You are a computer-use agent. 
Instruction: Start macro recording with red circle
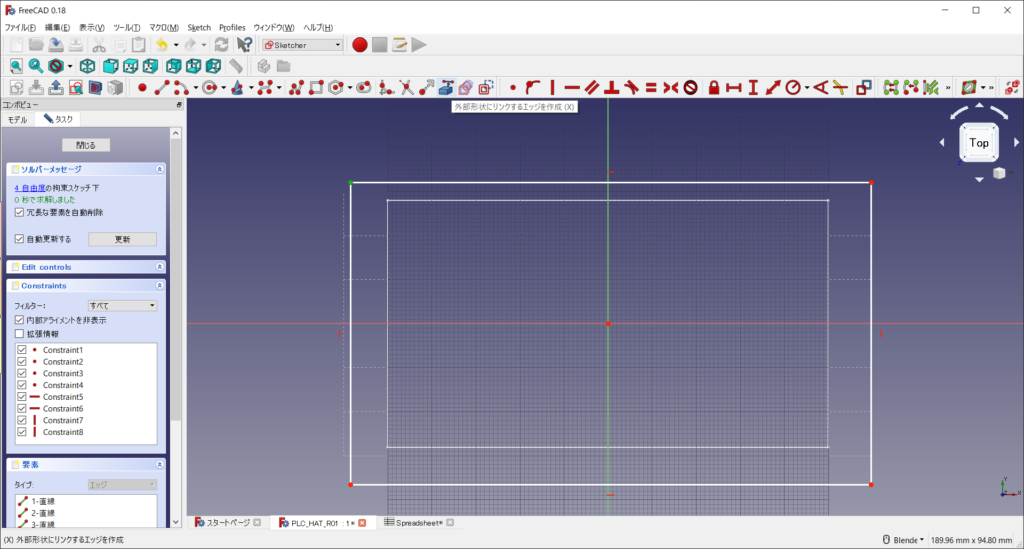click(x=360, y=44)
